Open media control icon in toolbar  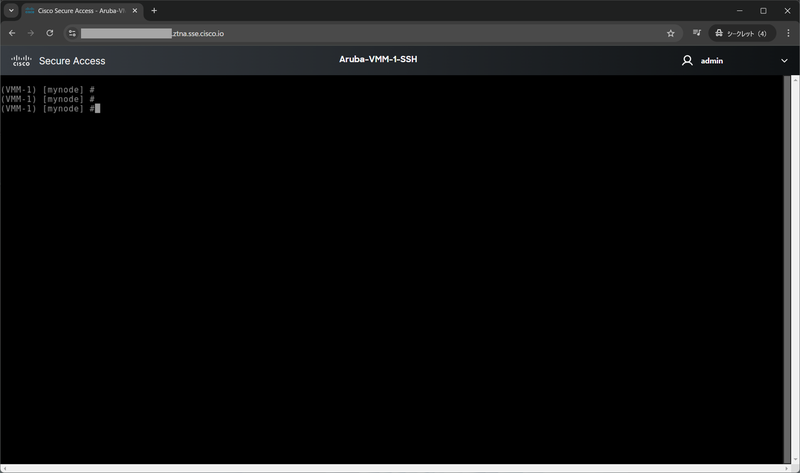coord(696,33)
